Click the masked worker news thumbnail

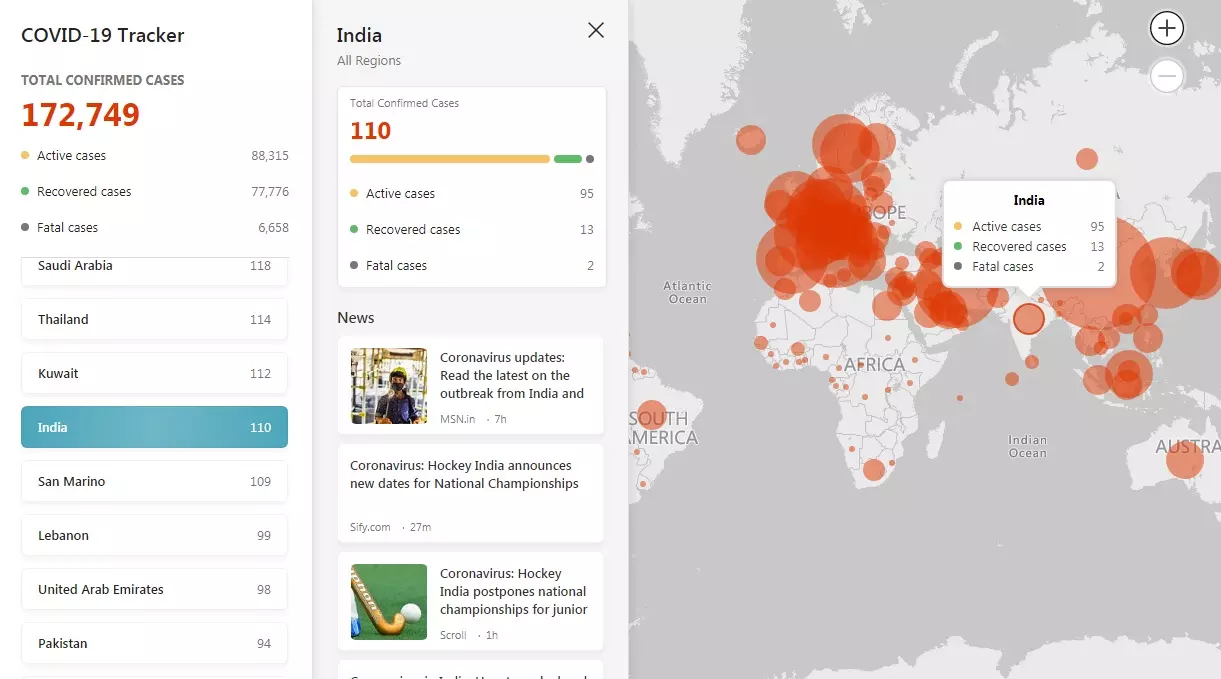pos(388,386)
